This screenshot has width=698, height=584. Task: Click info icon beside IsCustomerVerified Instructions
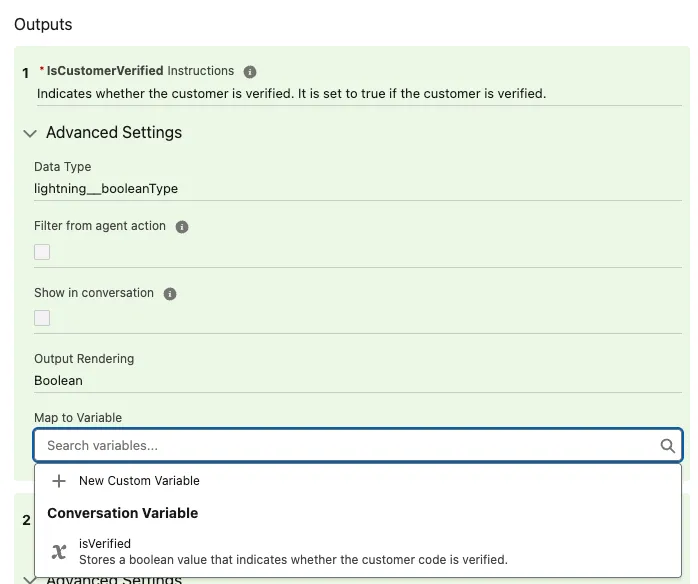250,72
